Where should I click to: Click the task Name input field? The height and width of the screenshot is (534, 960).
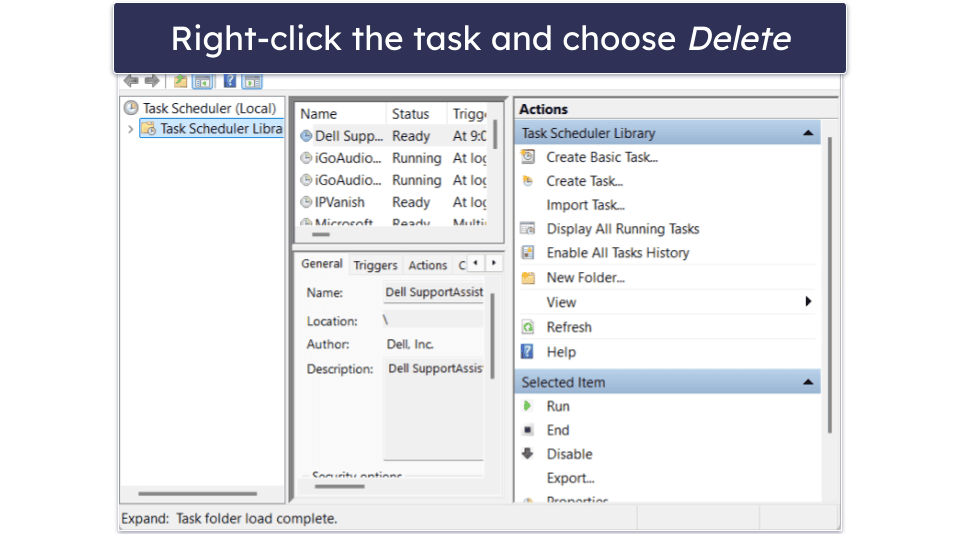point(434,293)
